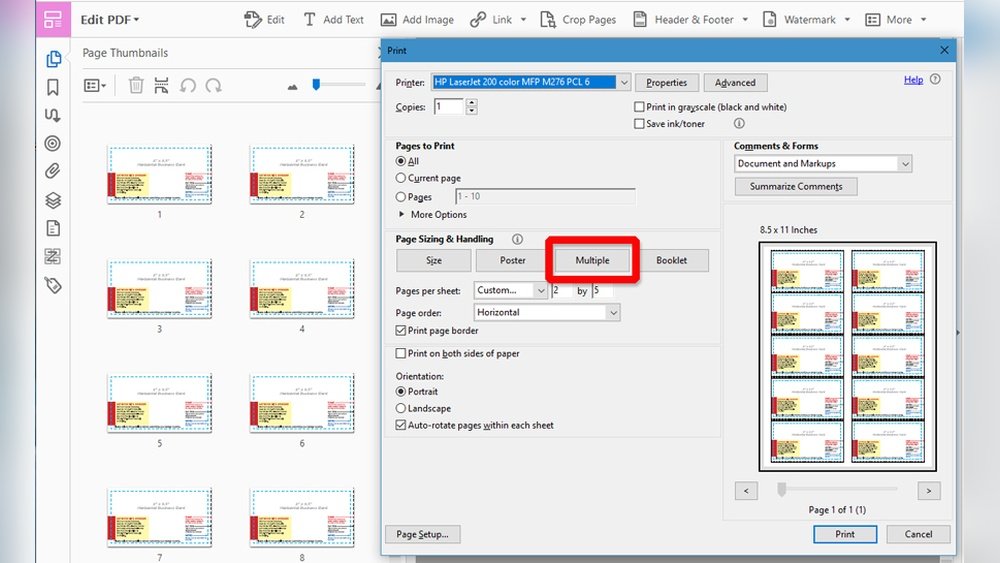Click Crop Pages in the toolbar
This screenshot has width=1000, height=563.
[x=578, y=20]
